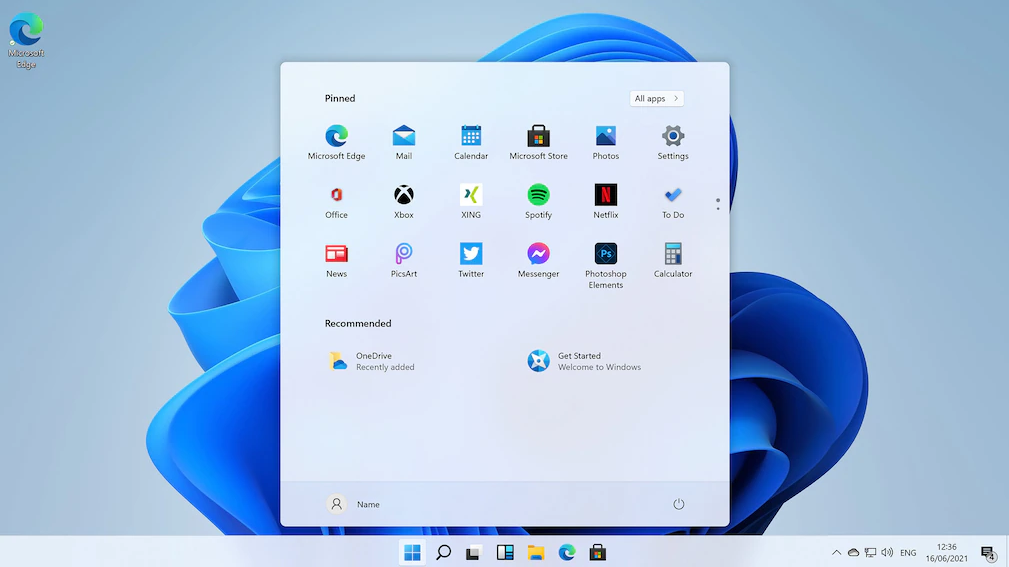
Task: Open Settings from the pinned apps
Action: click(x=672, y=142)
